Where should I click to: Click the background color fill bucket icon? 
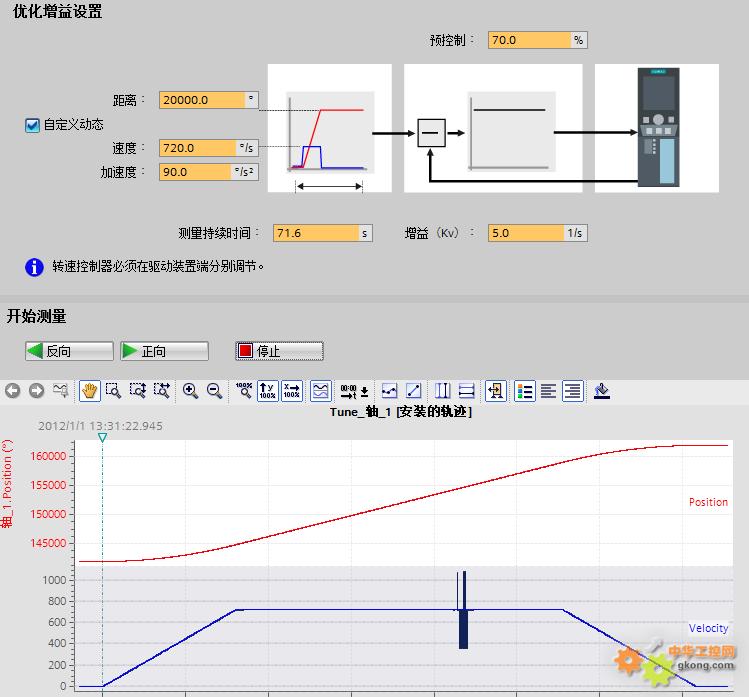[601, 391]
